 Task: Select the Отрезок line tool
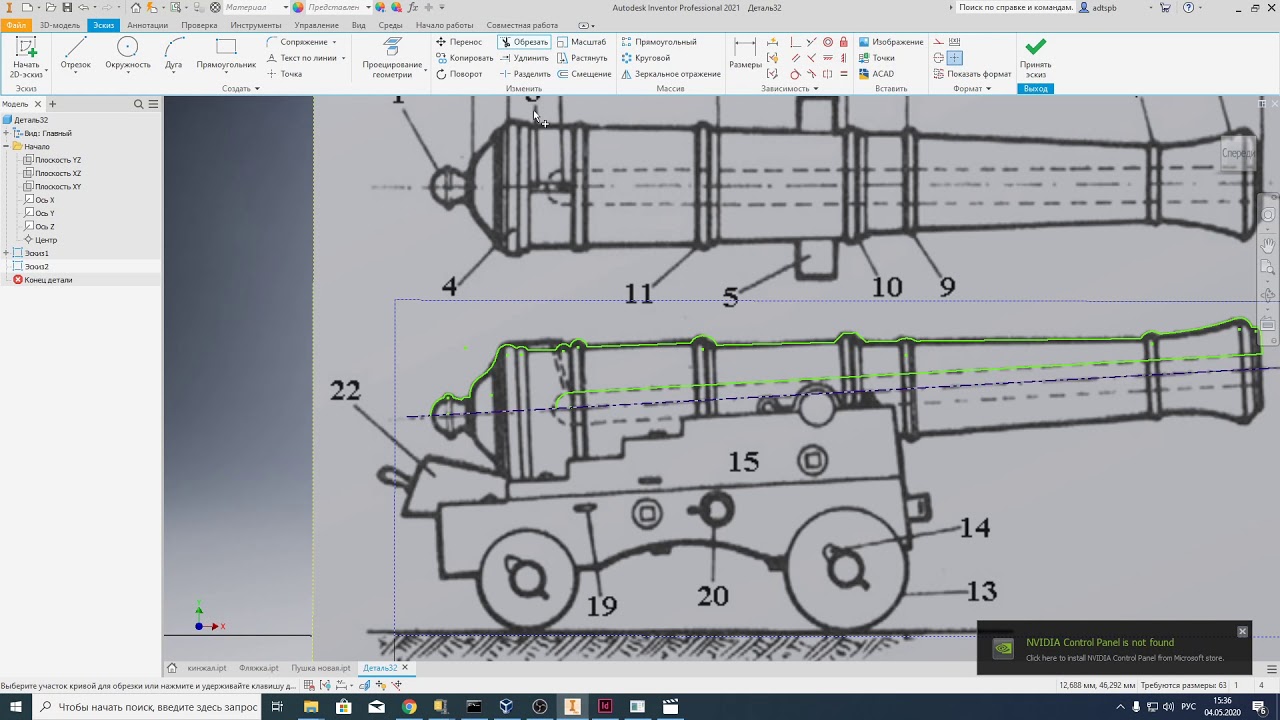75,56
